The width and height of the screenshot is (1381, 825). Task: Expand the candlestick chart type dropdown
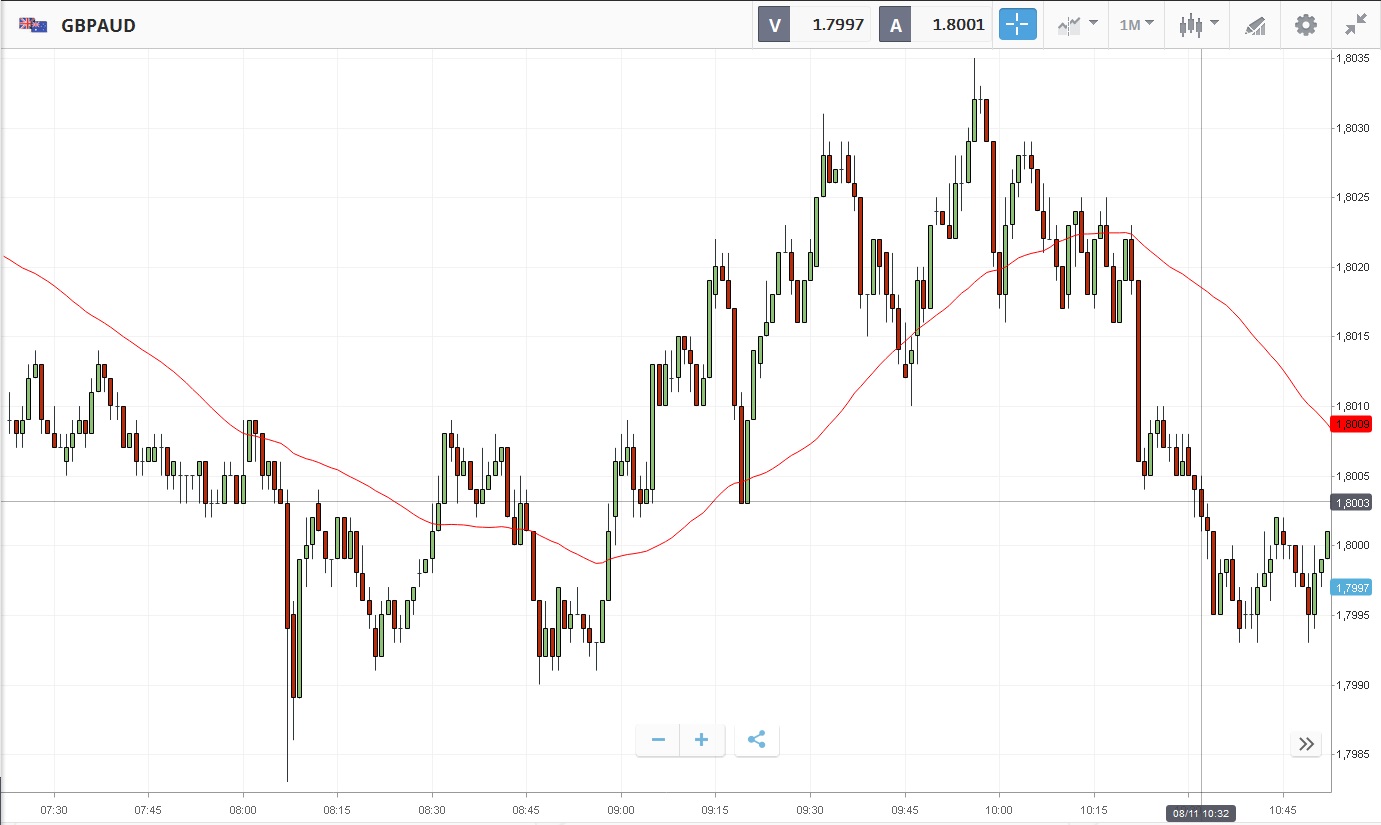1198,25
